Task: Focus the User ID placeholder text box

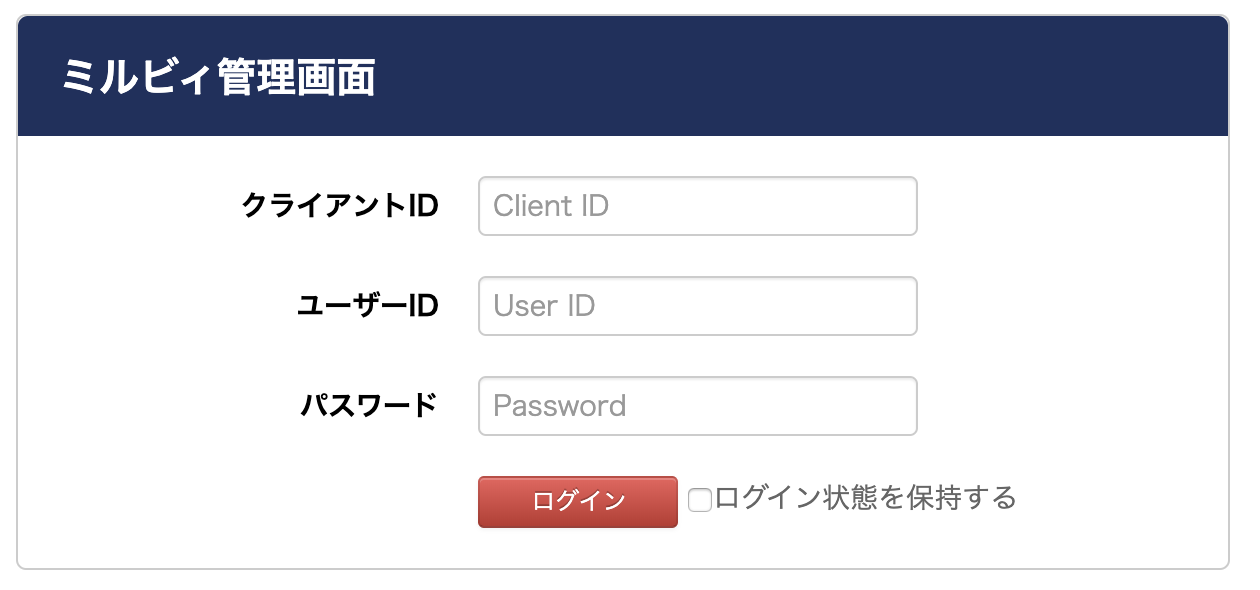Action: coord(697,306)
